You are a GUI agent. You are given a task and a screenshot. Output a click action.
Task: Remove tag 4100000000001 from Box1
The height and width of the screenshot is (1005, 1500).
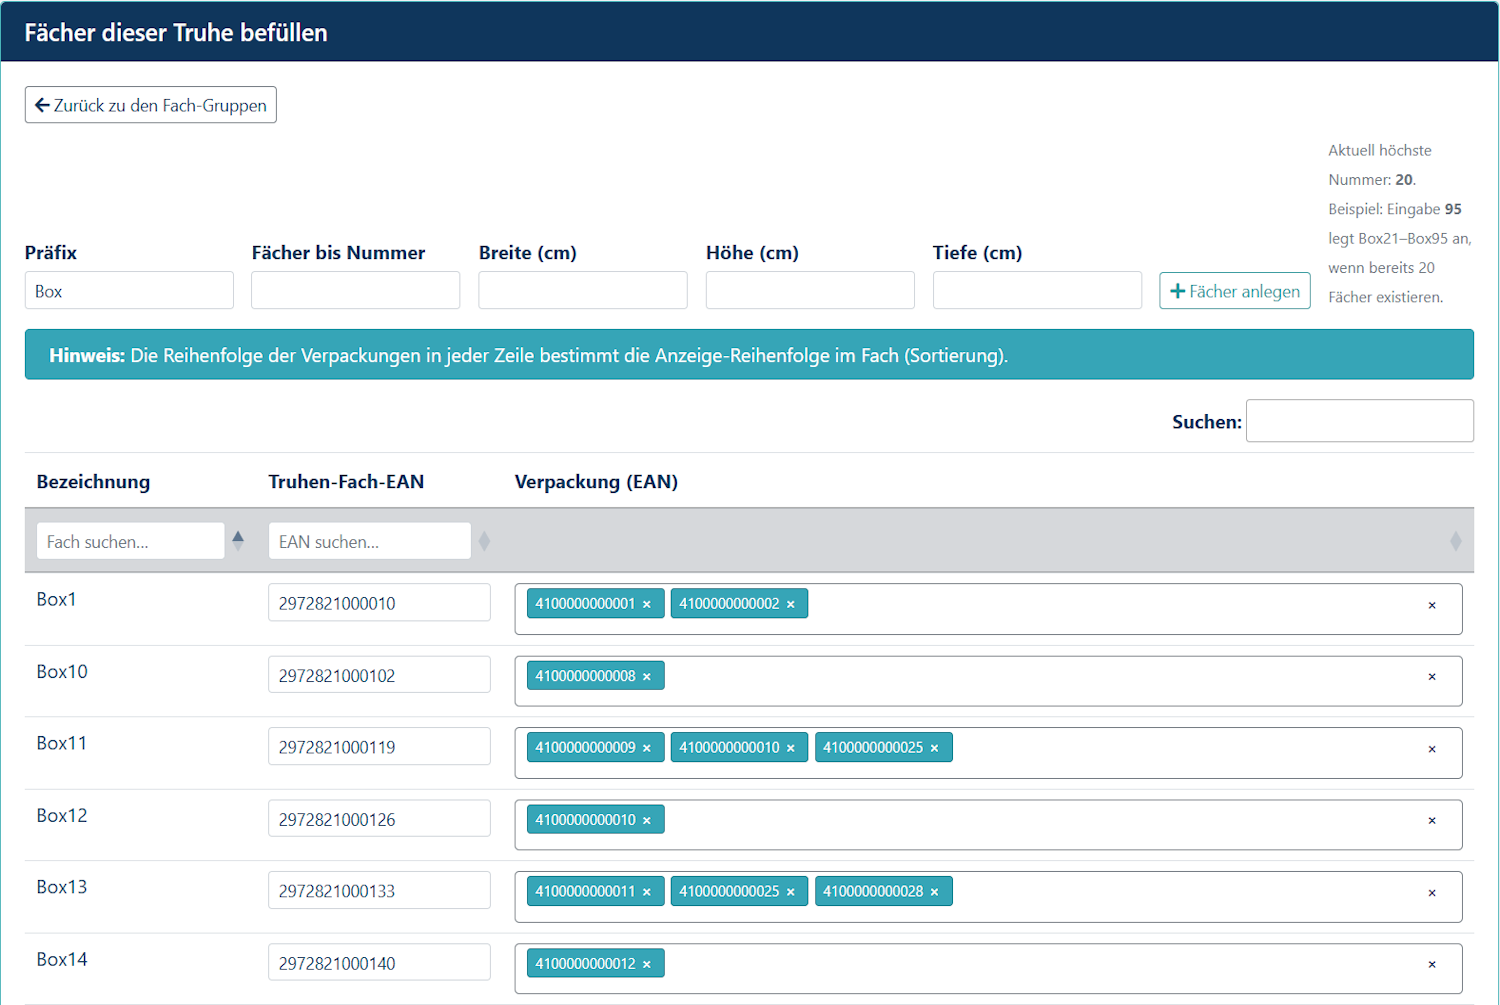coord(647,604)
